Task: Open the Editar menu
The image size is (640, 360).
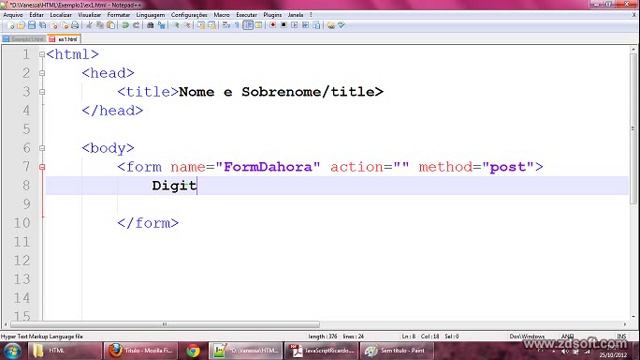Action: point(36,15)
